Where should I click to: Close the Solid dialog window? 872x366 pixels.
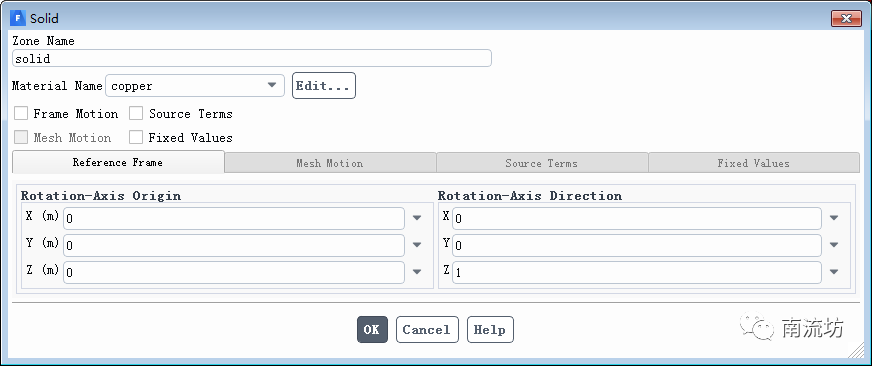click(846, 18)
